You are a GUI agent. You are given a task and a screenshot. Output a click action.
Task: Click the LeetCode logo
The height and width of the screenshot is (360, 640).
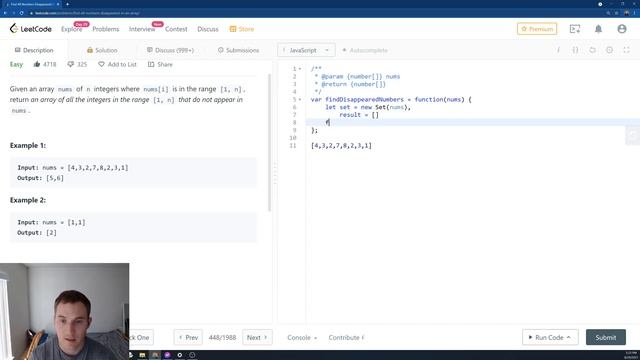[31, 29]
